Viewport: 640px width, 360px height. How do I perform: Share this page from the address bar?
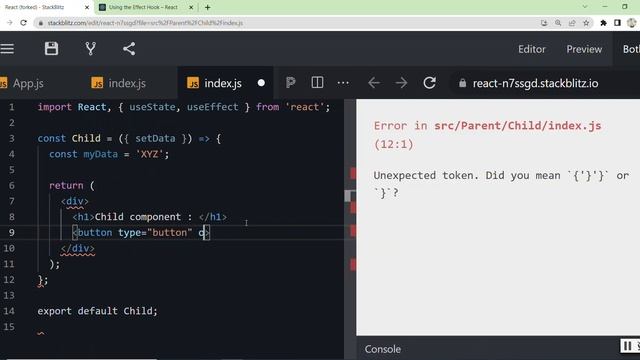(x=572, y=23)
